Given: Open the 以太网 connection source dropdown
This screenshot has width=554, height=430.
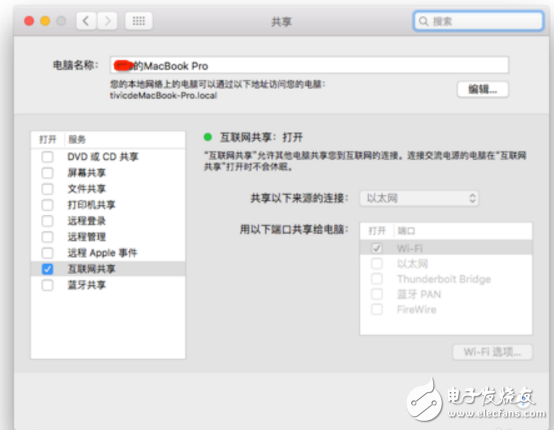Looking at the screenshot, I should click(419, 198).
